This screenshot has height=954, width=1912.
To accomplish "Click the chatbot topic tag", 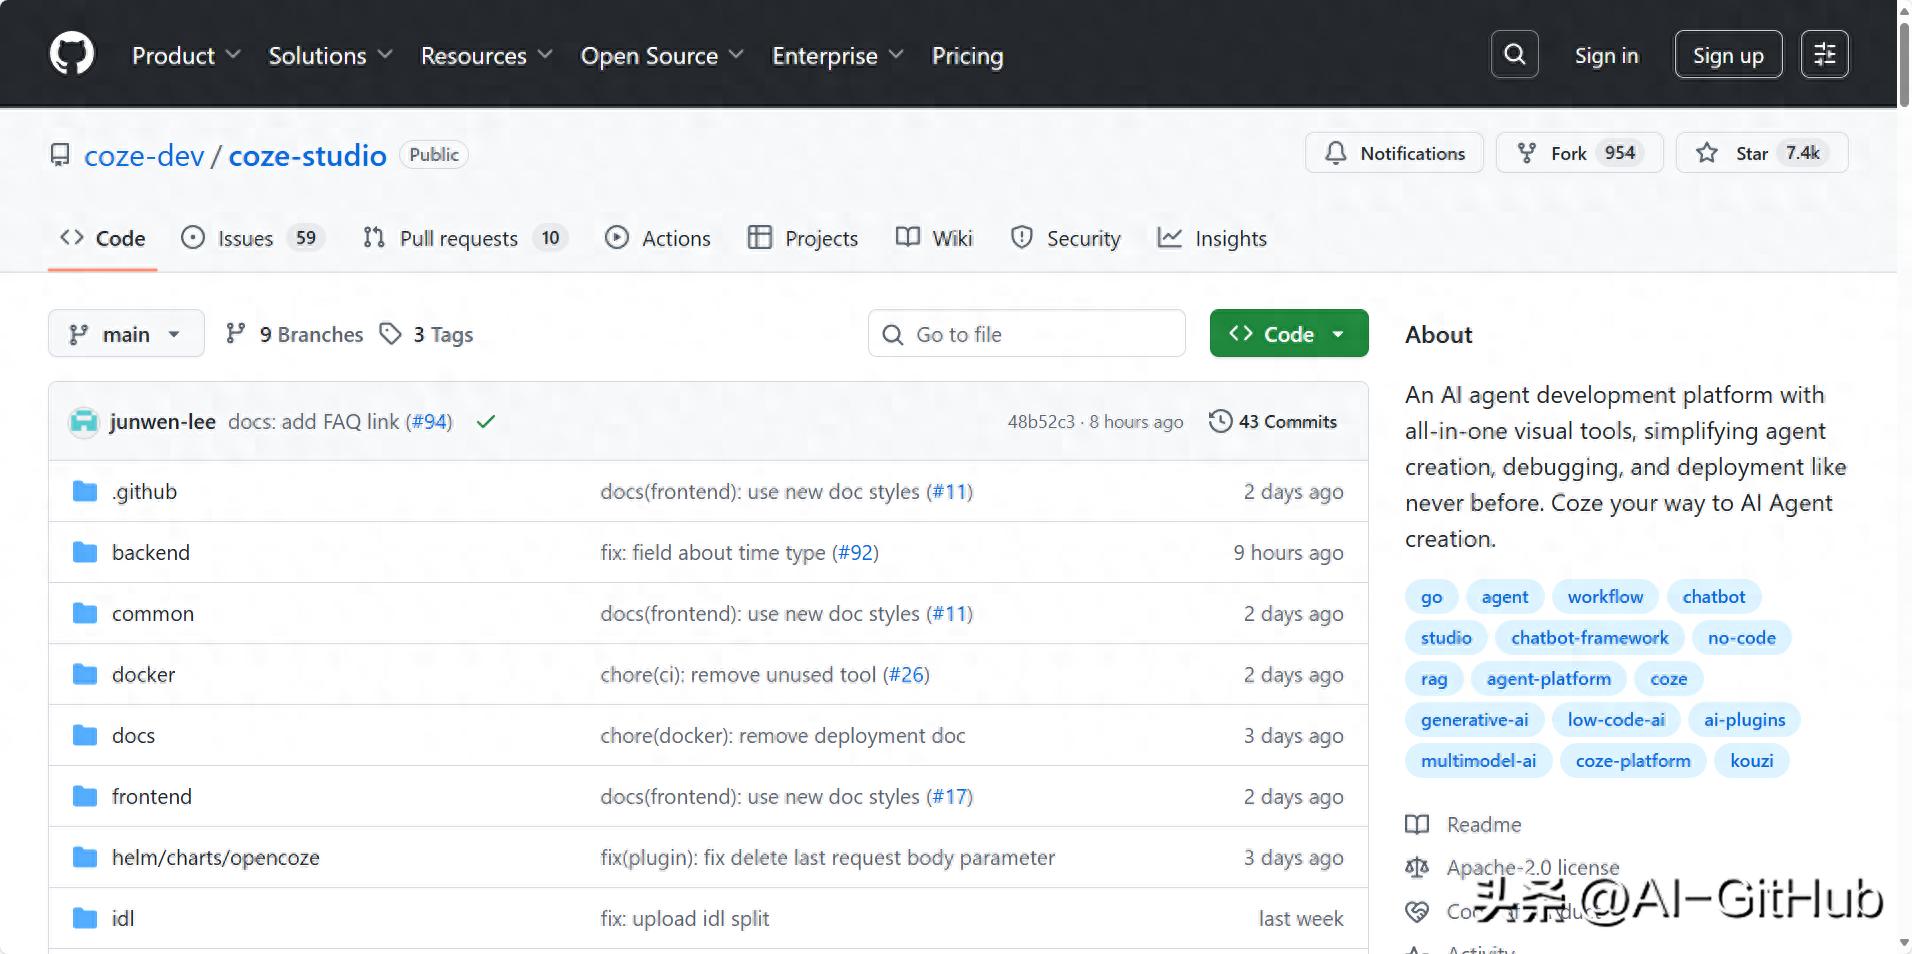I will (x=1713, y=597).
